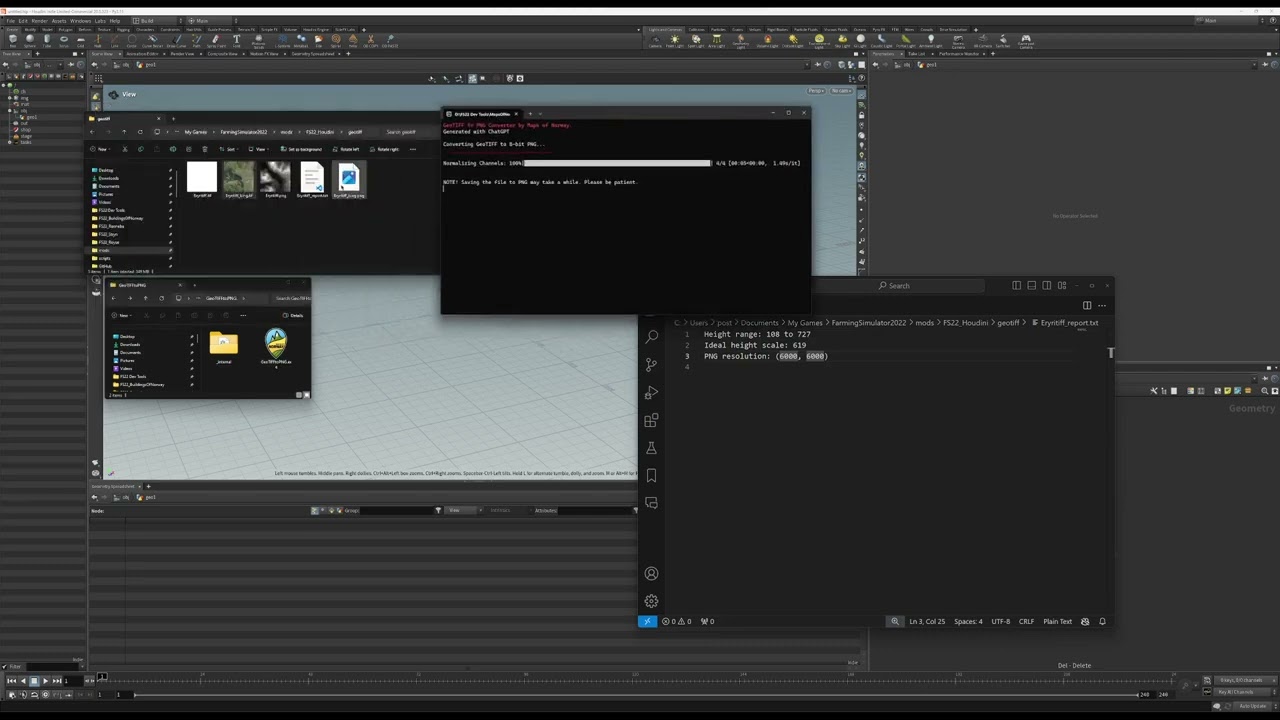Click Rotate left in geotiff Explorer
The width and height of the screenshot is (1280, 720).
[x=348, y=149]
